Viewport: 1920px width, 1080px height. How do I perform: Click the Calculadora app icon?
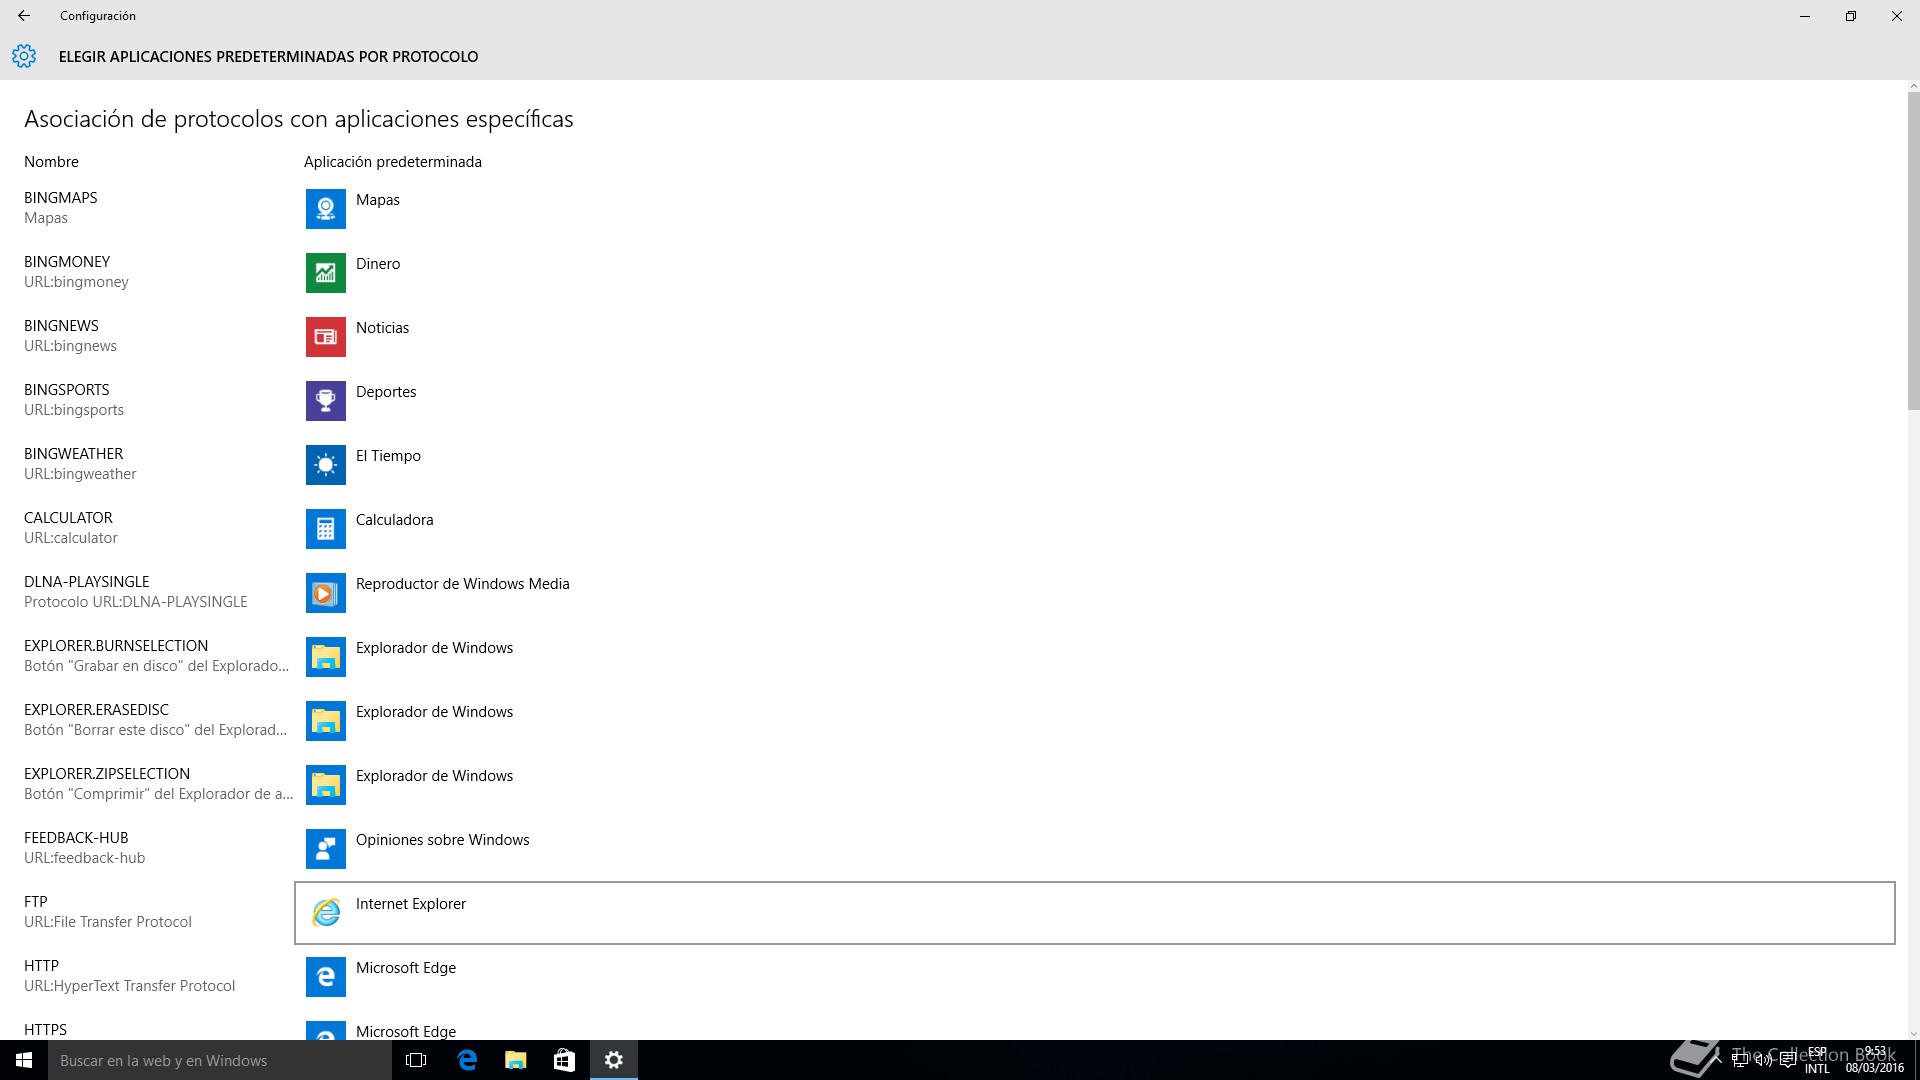click(x=325, y=529)
